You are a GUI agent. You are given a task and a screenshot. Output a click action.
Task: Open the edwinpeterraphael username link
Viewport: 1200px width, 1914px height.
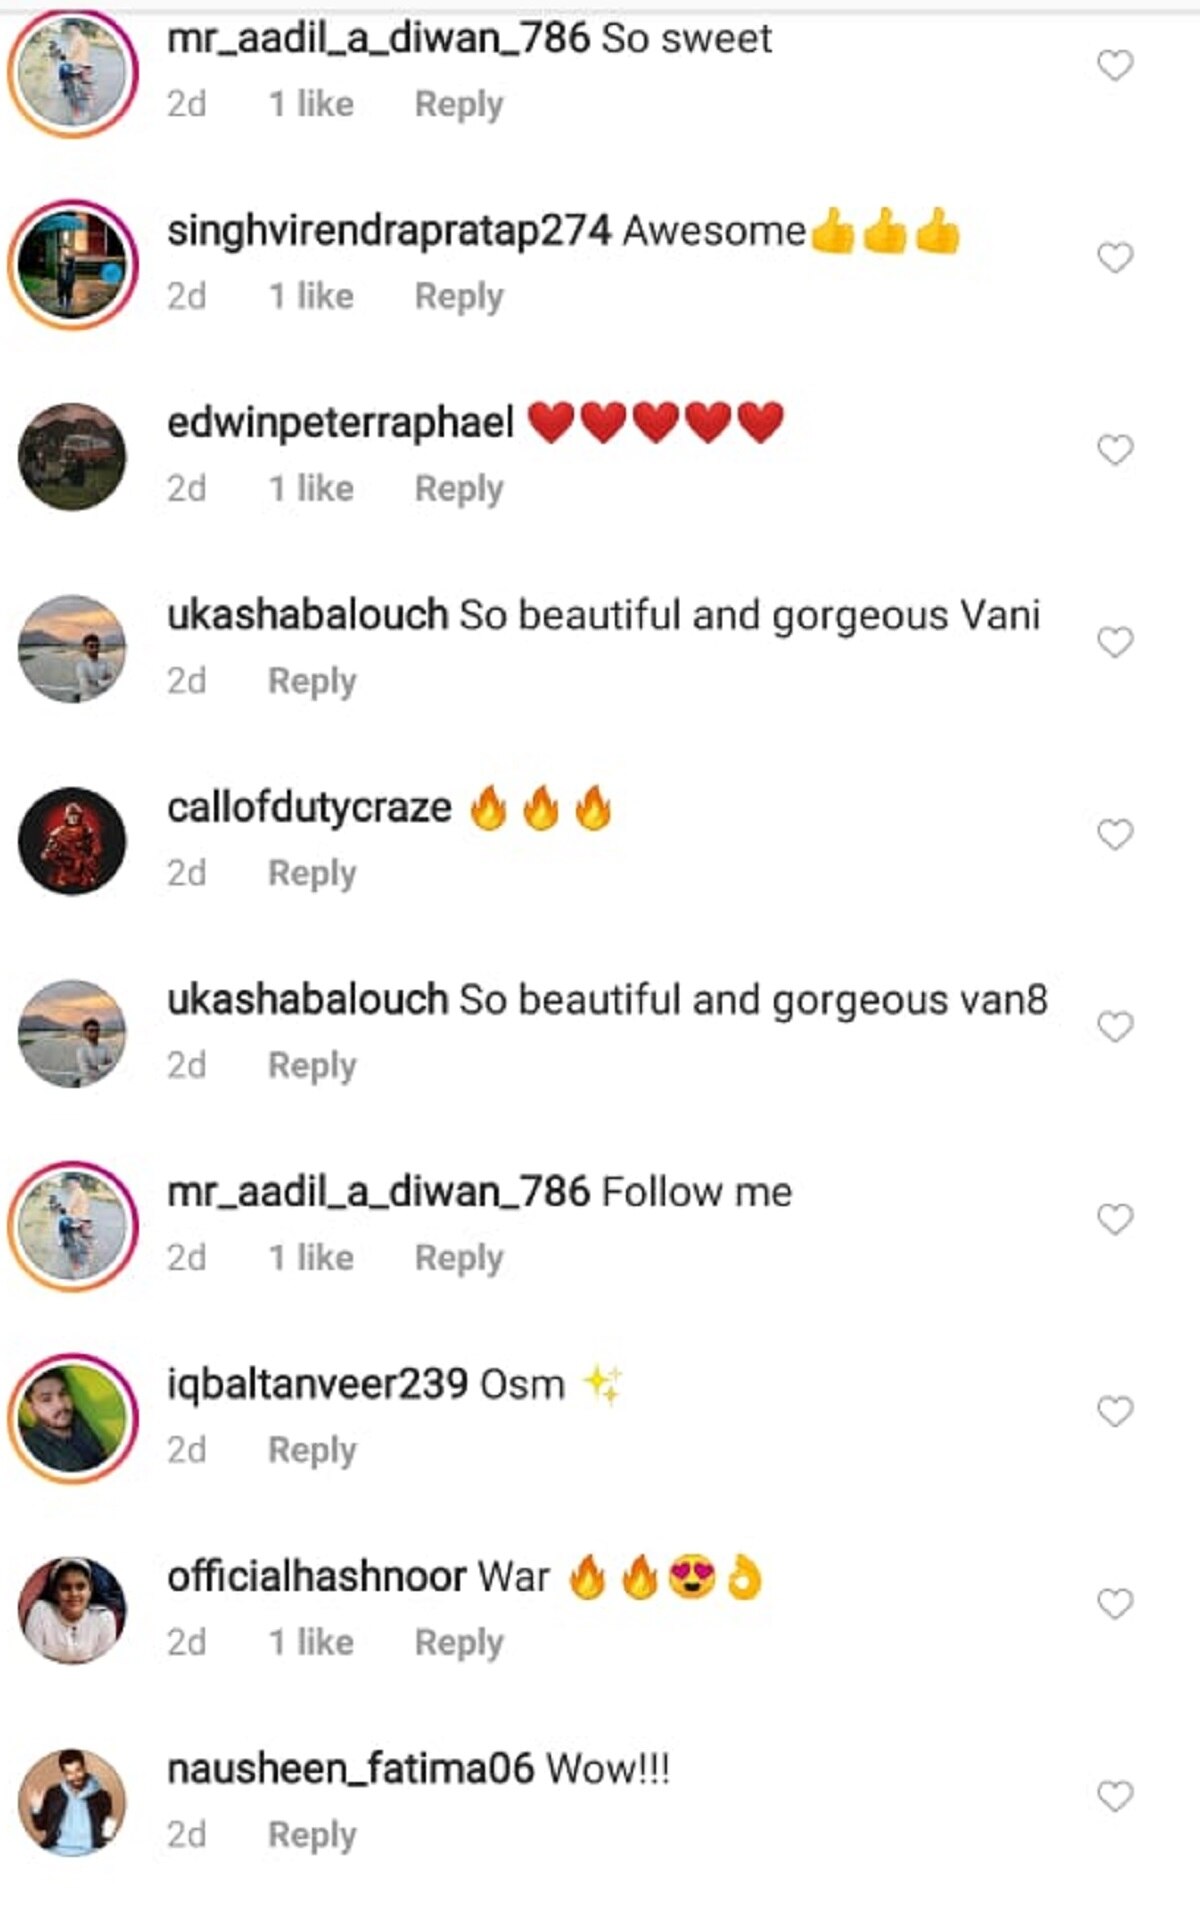(340, 423)
